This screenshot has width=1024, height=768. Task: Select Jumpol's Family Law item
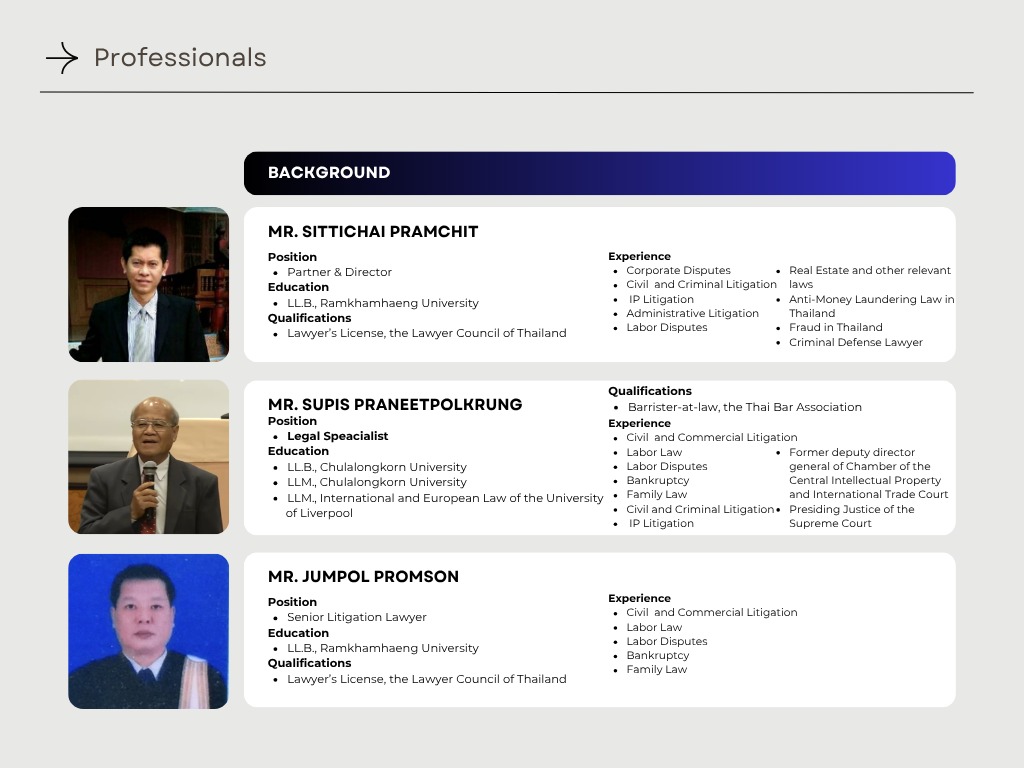pos(656,669)
